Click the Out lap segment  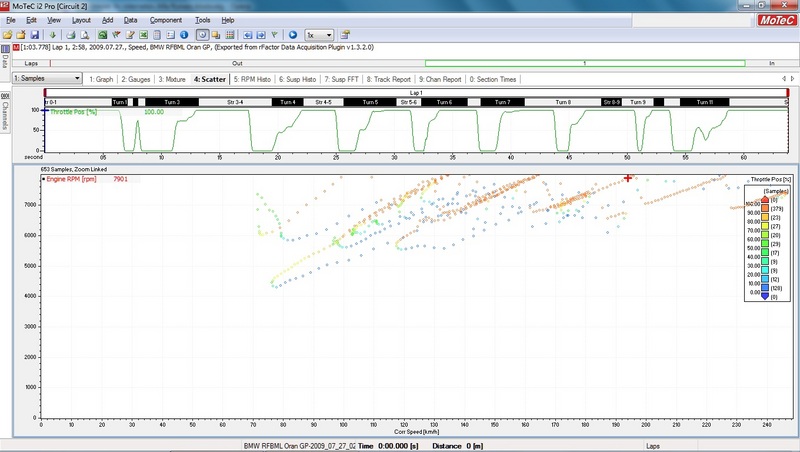click(x=237, y=63)
